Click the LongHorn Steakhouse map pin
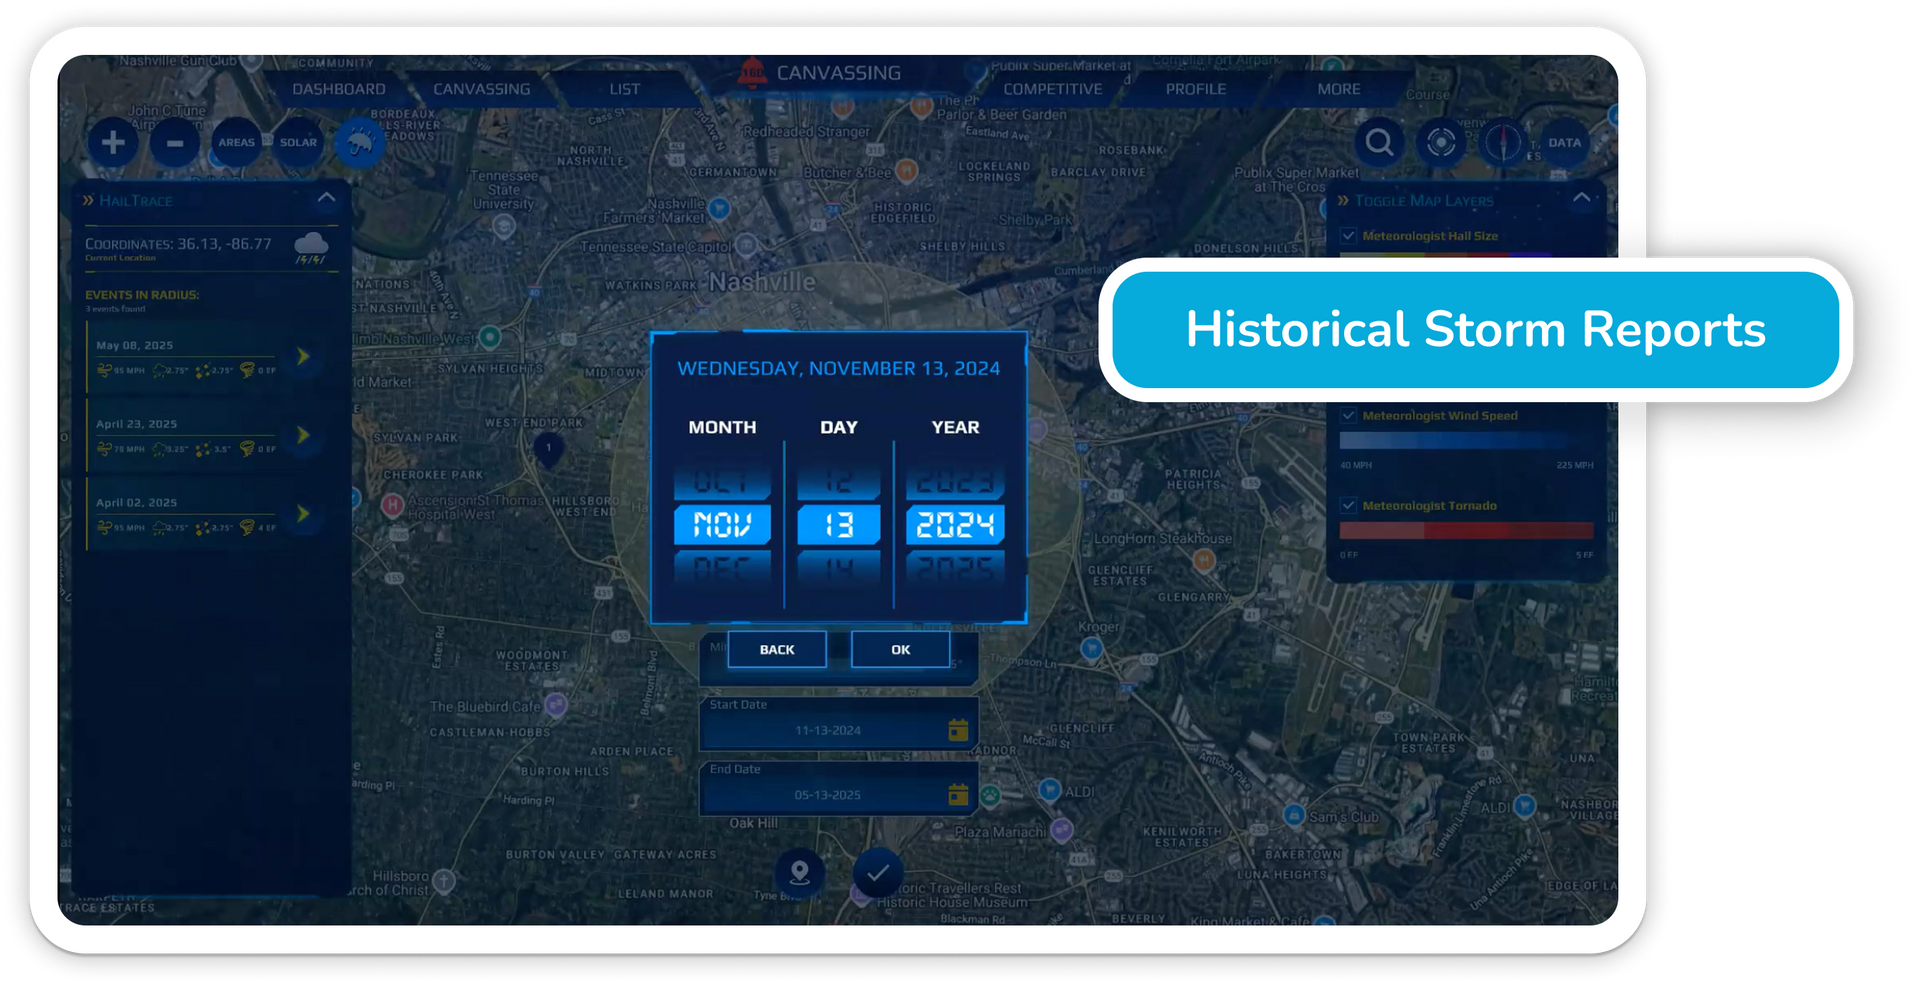Image resolution: width=1920 pixels, height=986 pixels. pos(1204,560)
